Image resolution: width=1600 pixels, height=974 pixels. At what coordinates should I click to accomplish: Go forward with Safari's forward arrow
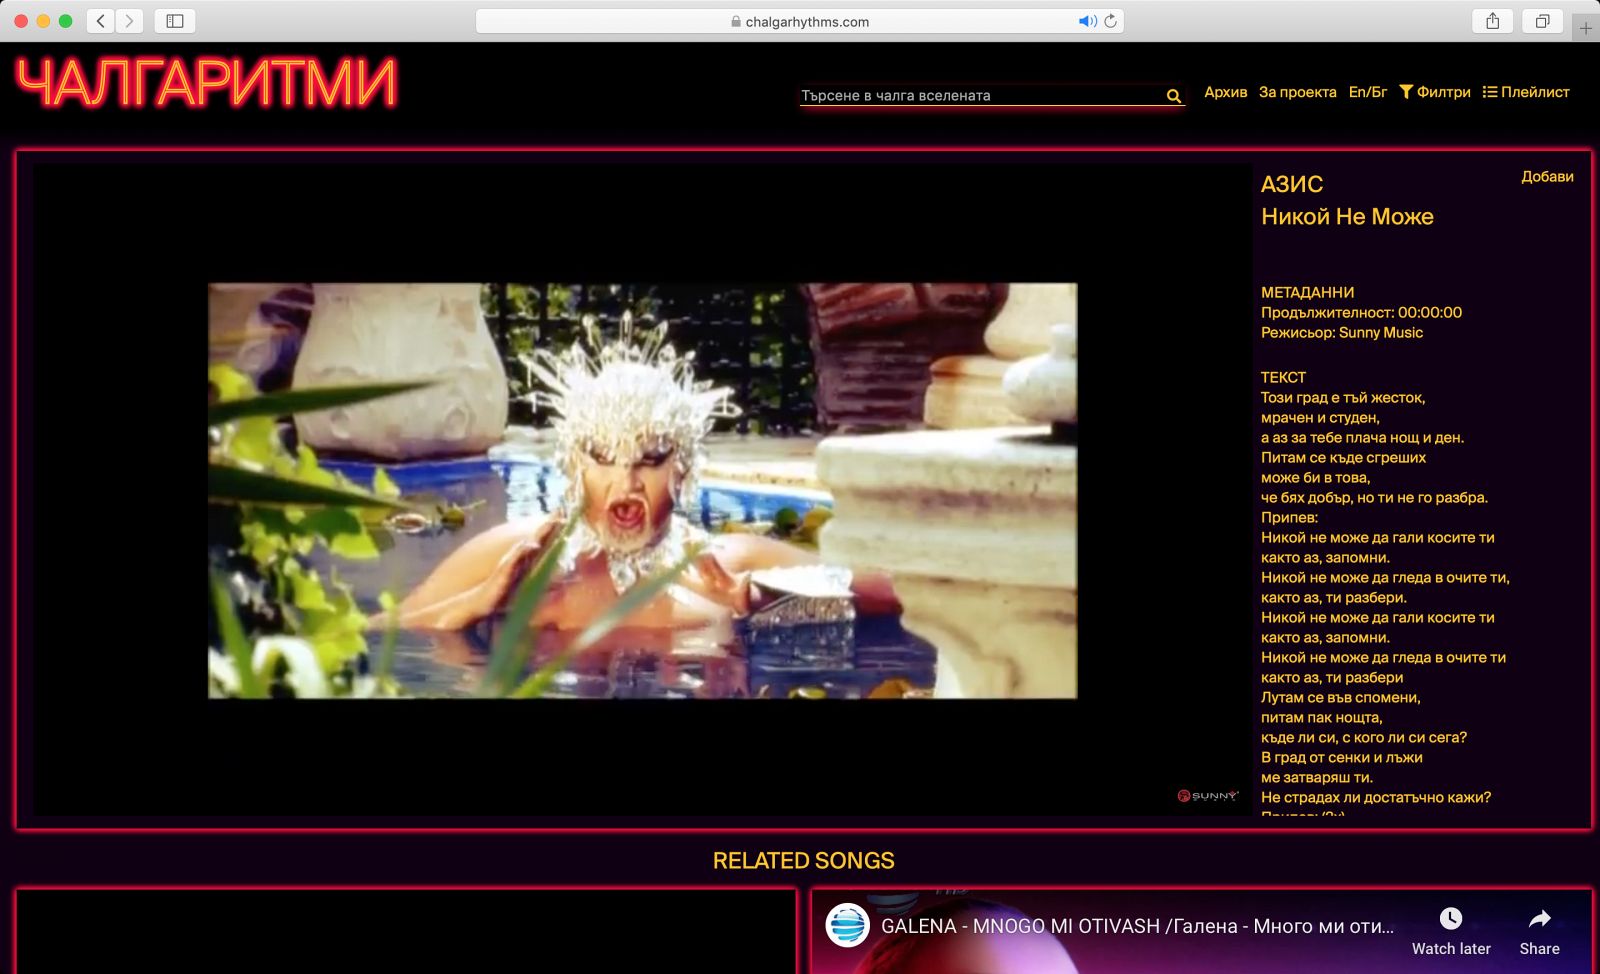(129, 21)
